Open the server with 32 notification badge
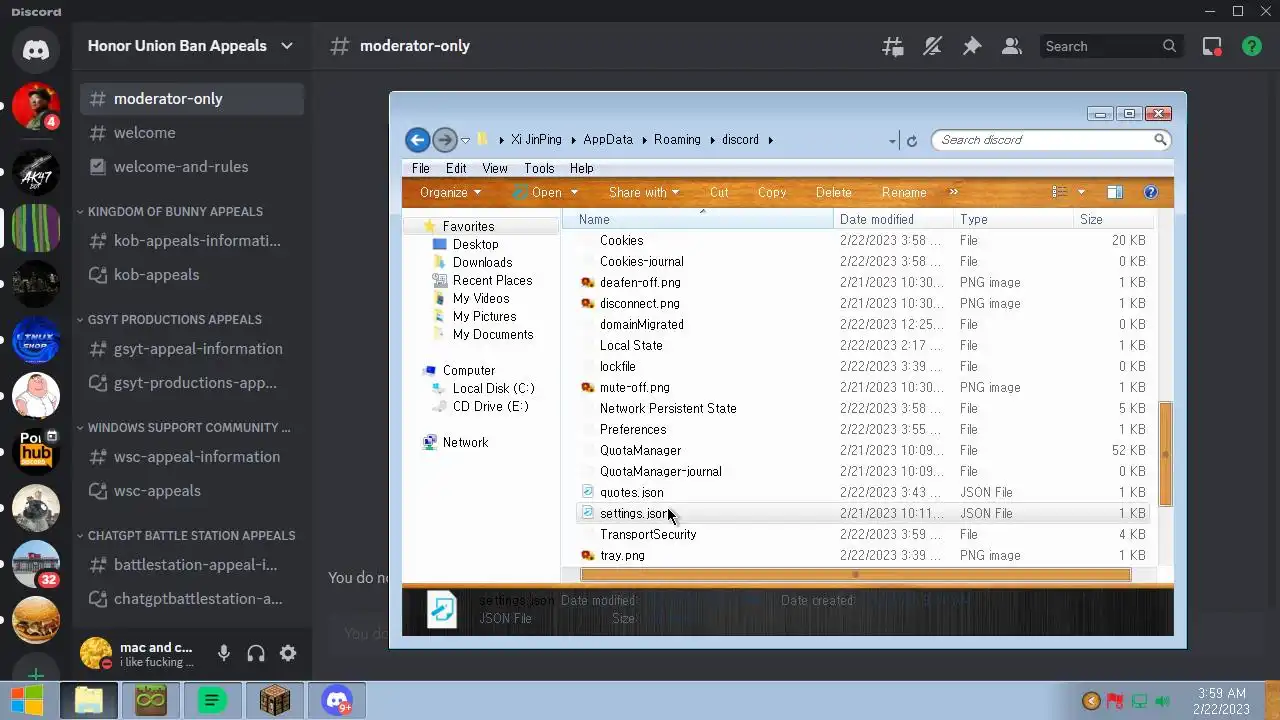Viewport: 1280px width, 720px height. point(36,564)
